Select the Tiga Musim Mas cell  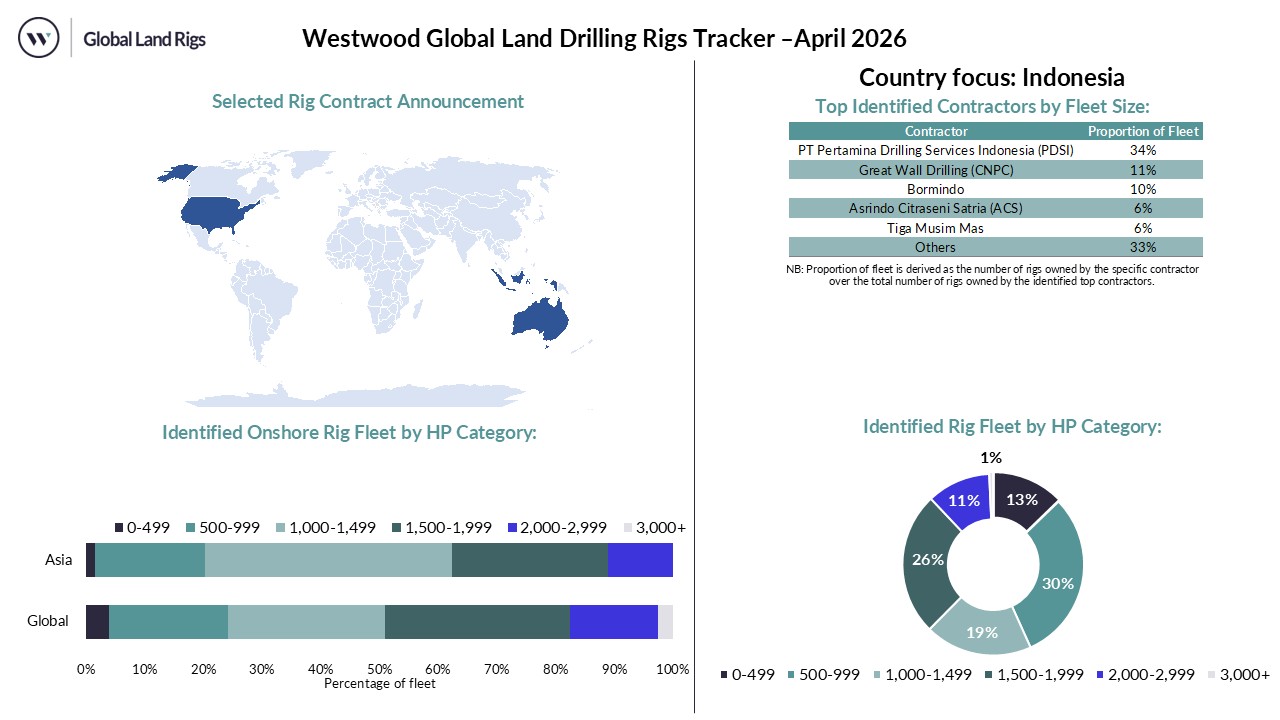936,228
